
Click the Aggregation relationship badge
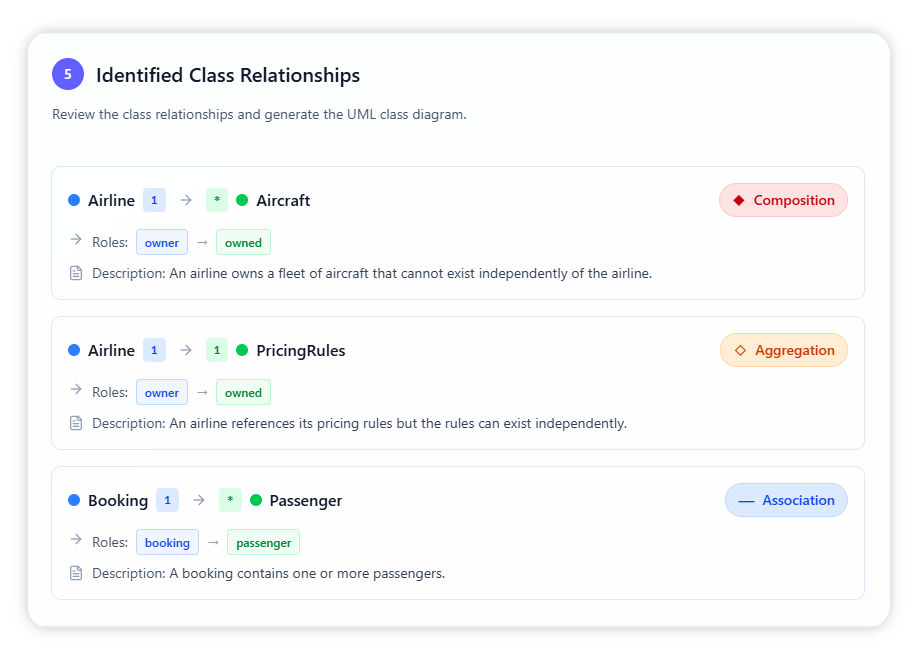click(x=783, y=350)
